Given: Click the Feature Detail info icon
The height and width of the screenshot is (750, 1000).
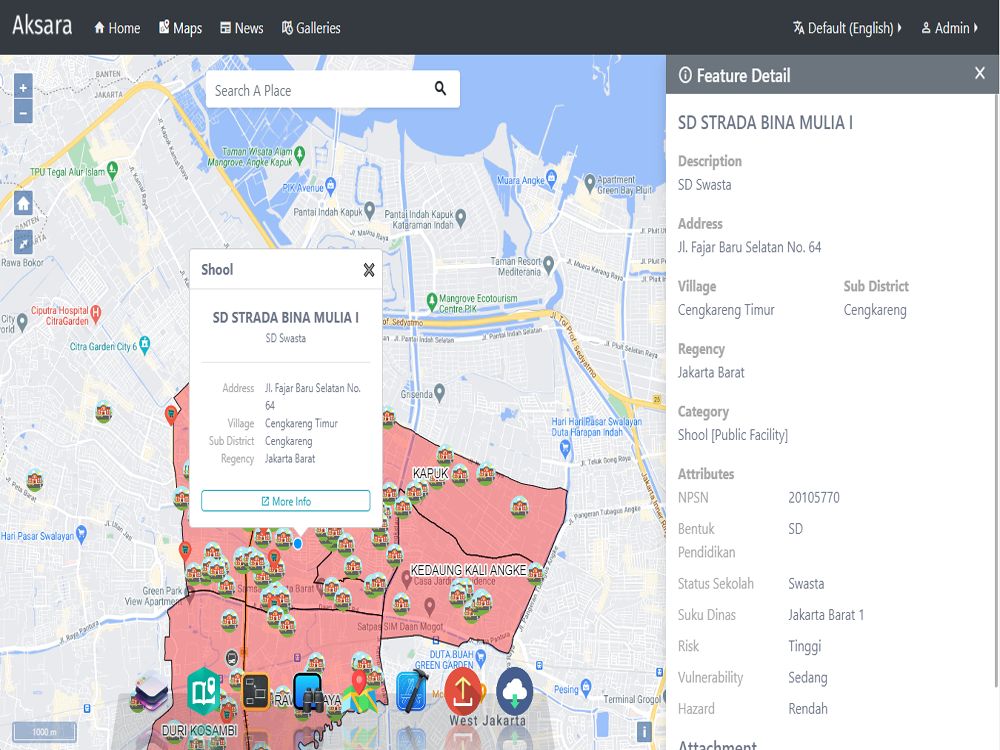Looking at the screenshot, I should coord(685,75).
